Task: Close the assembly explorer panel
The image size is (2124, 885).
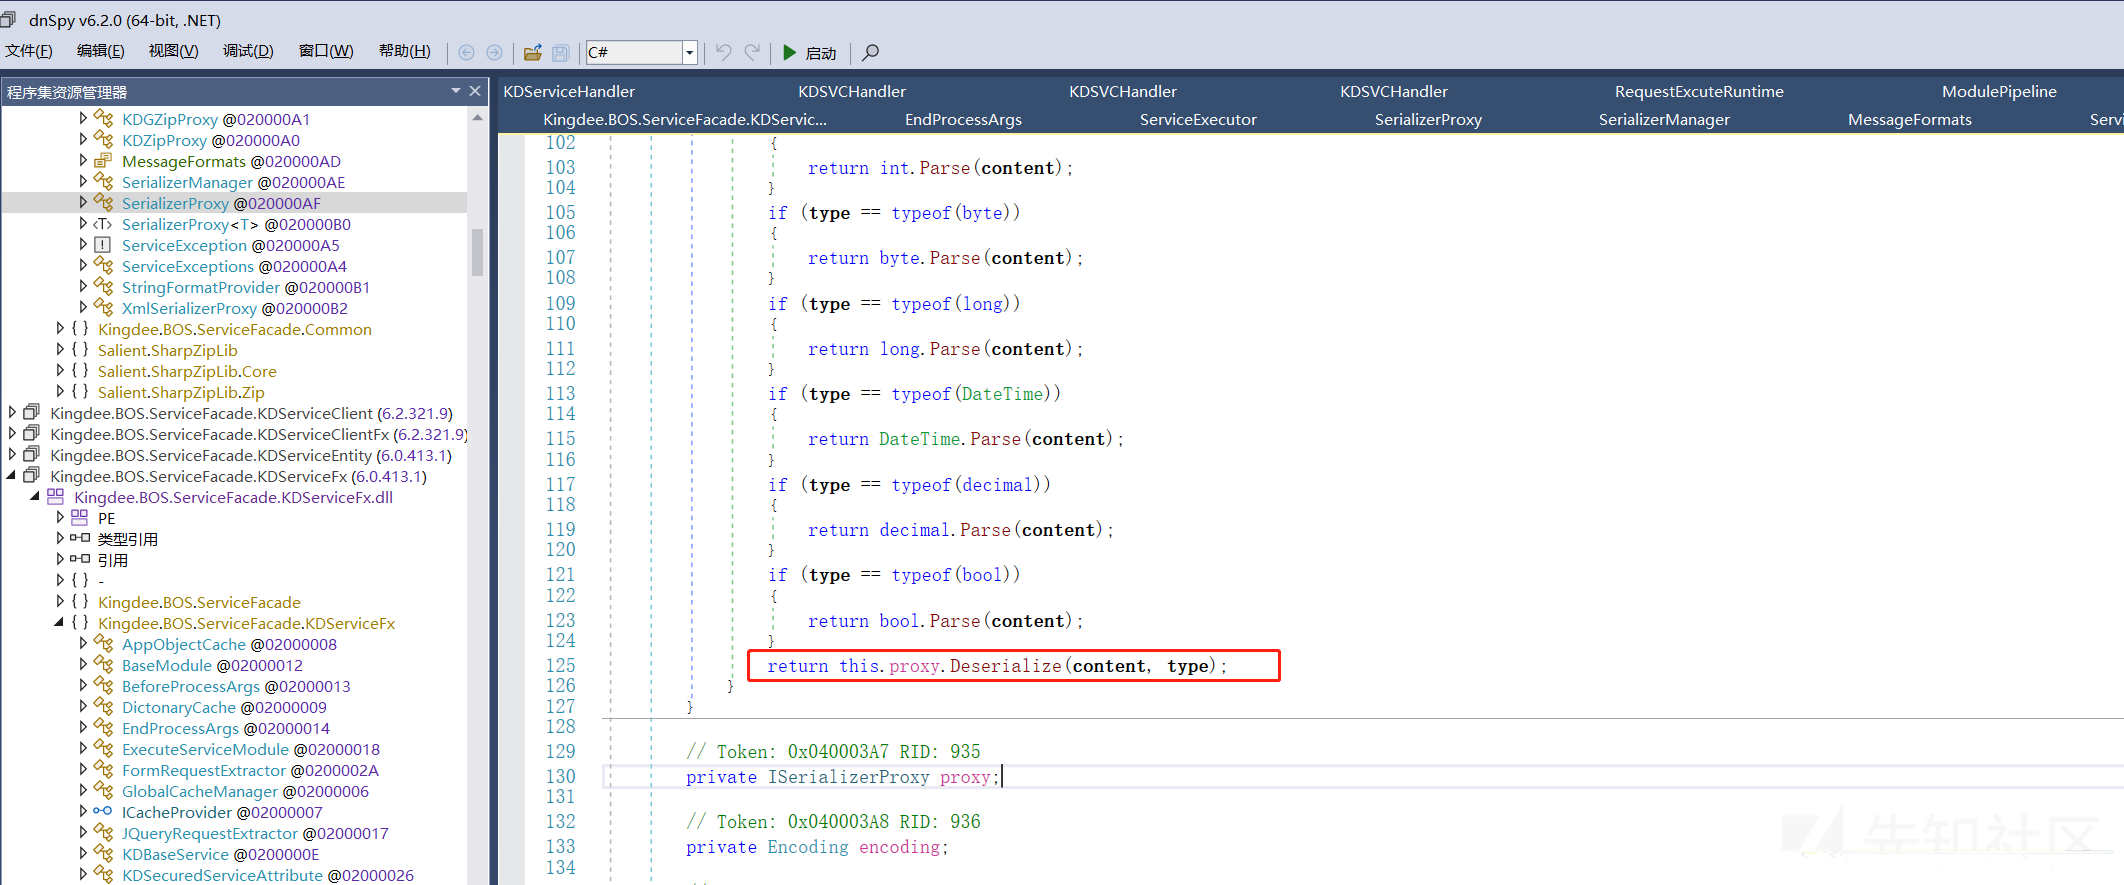Action: tap(475, 91)
